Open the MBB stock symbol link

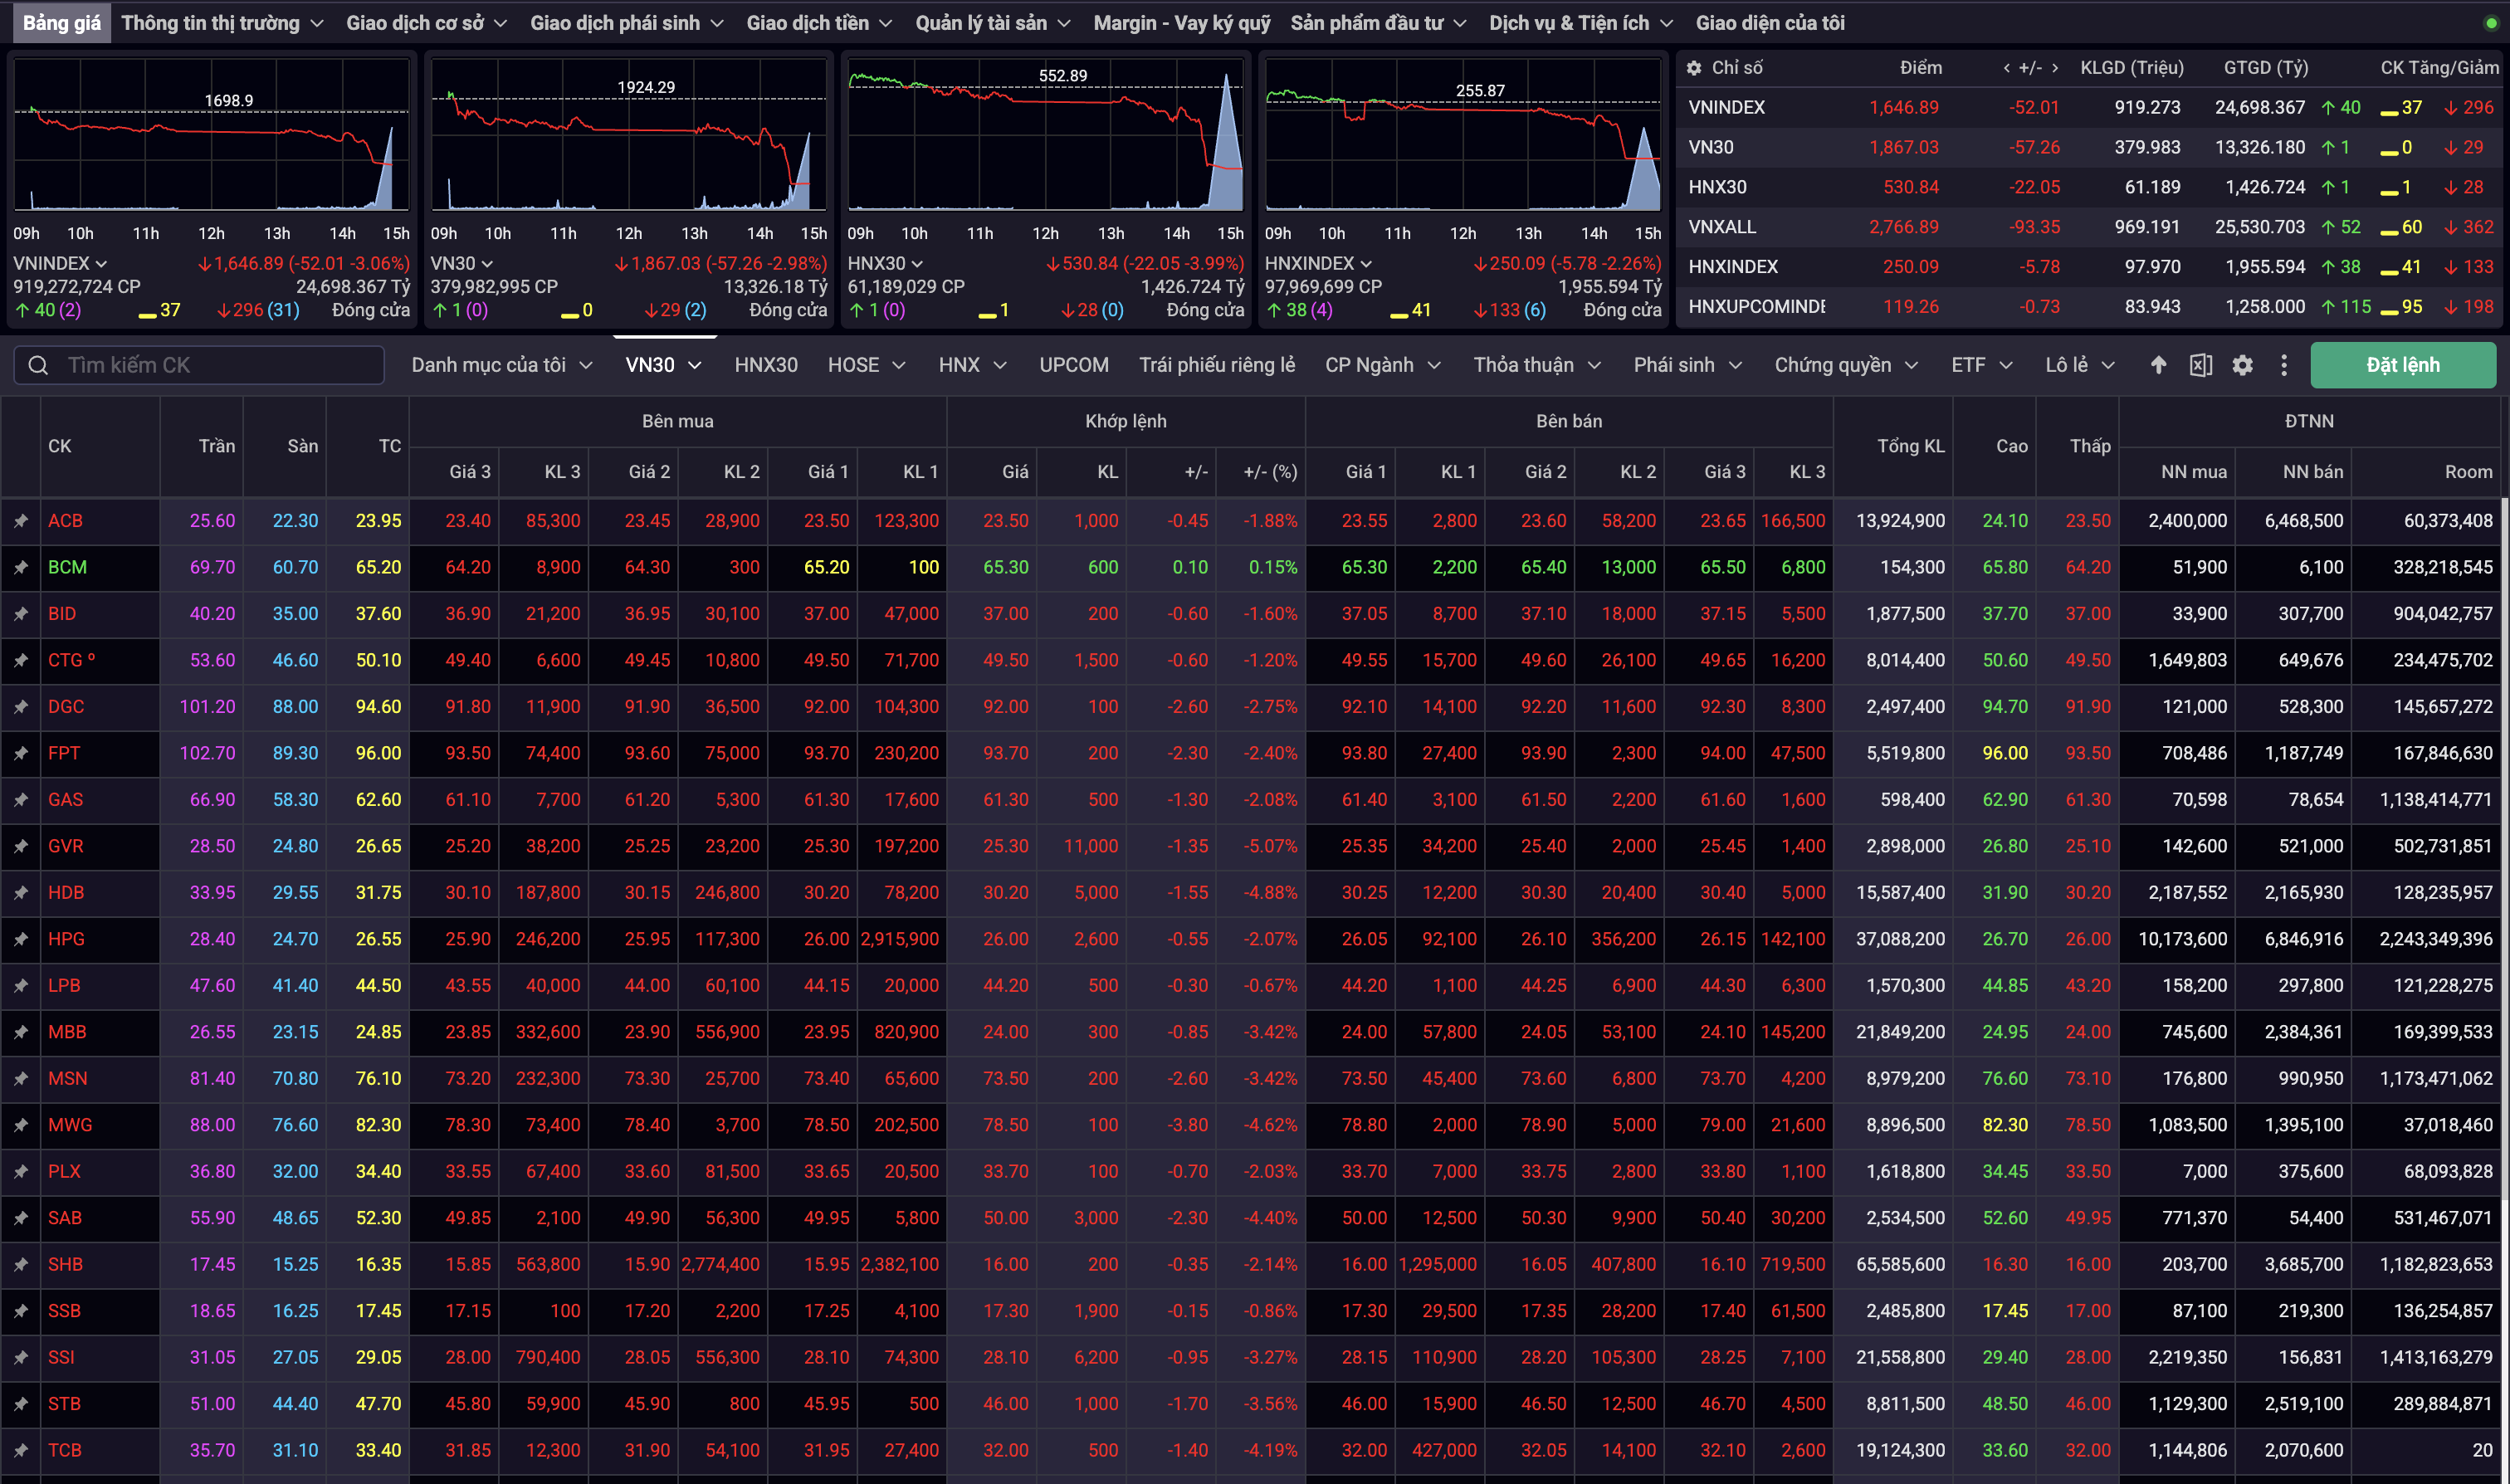click(67, 1032)
